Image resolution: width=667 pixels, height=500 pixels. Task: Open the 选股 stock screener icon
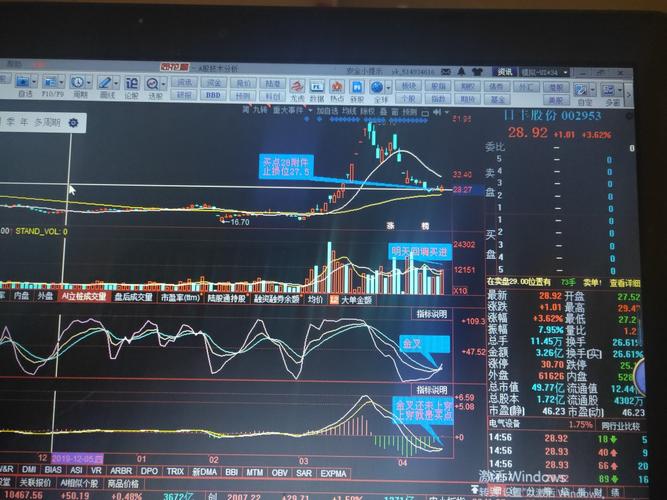point(152,83)
